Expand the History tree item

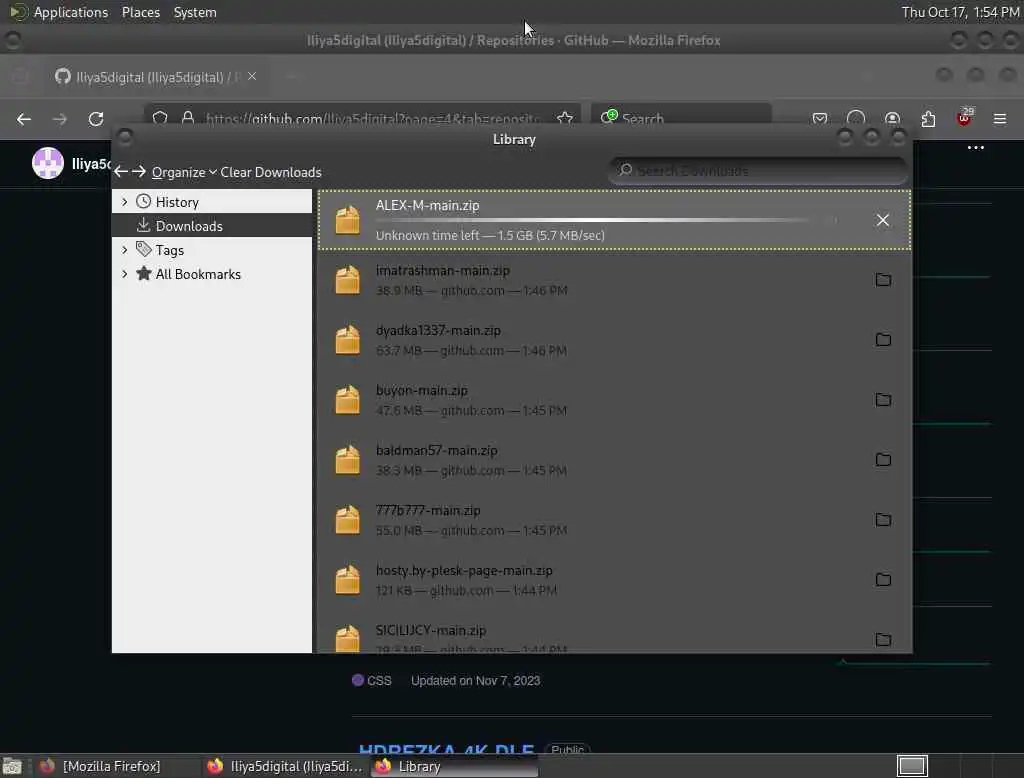(x=125, y=202)
